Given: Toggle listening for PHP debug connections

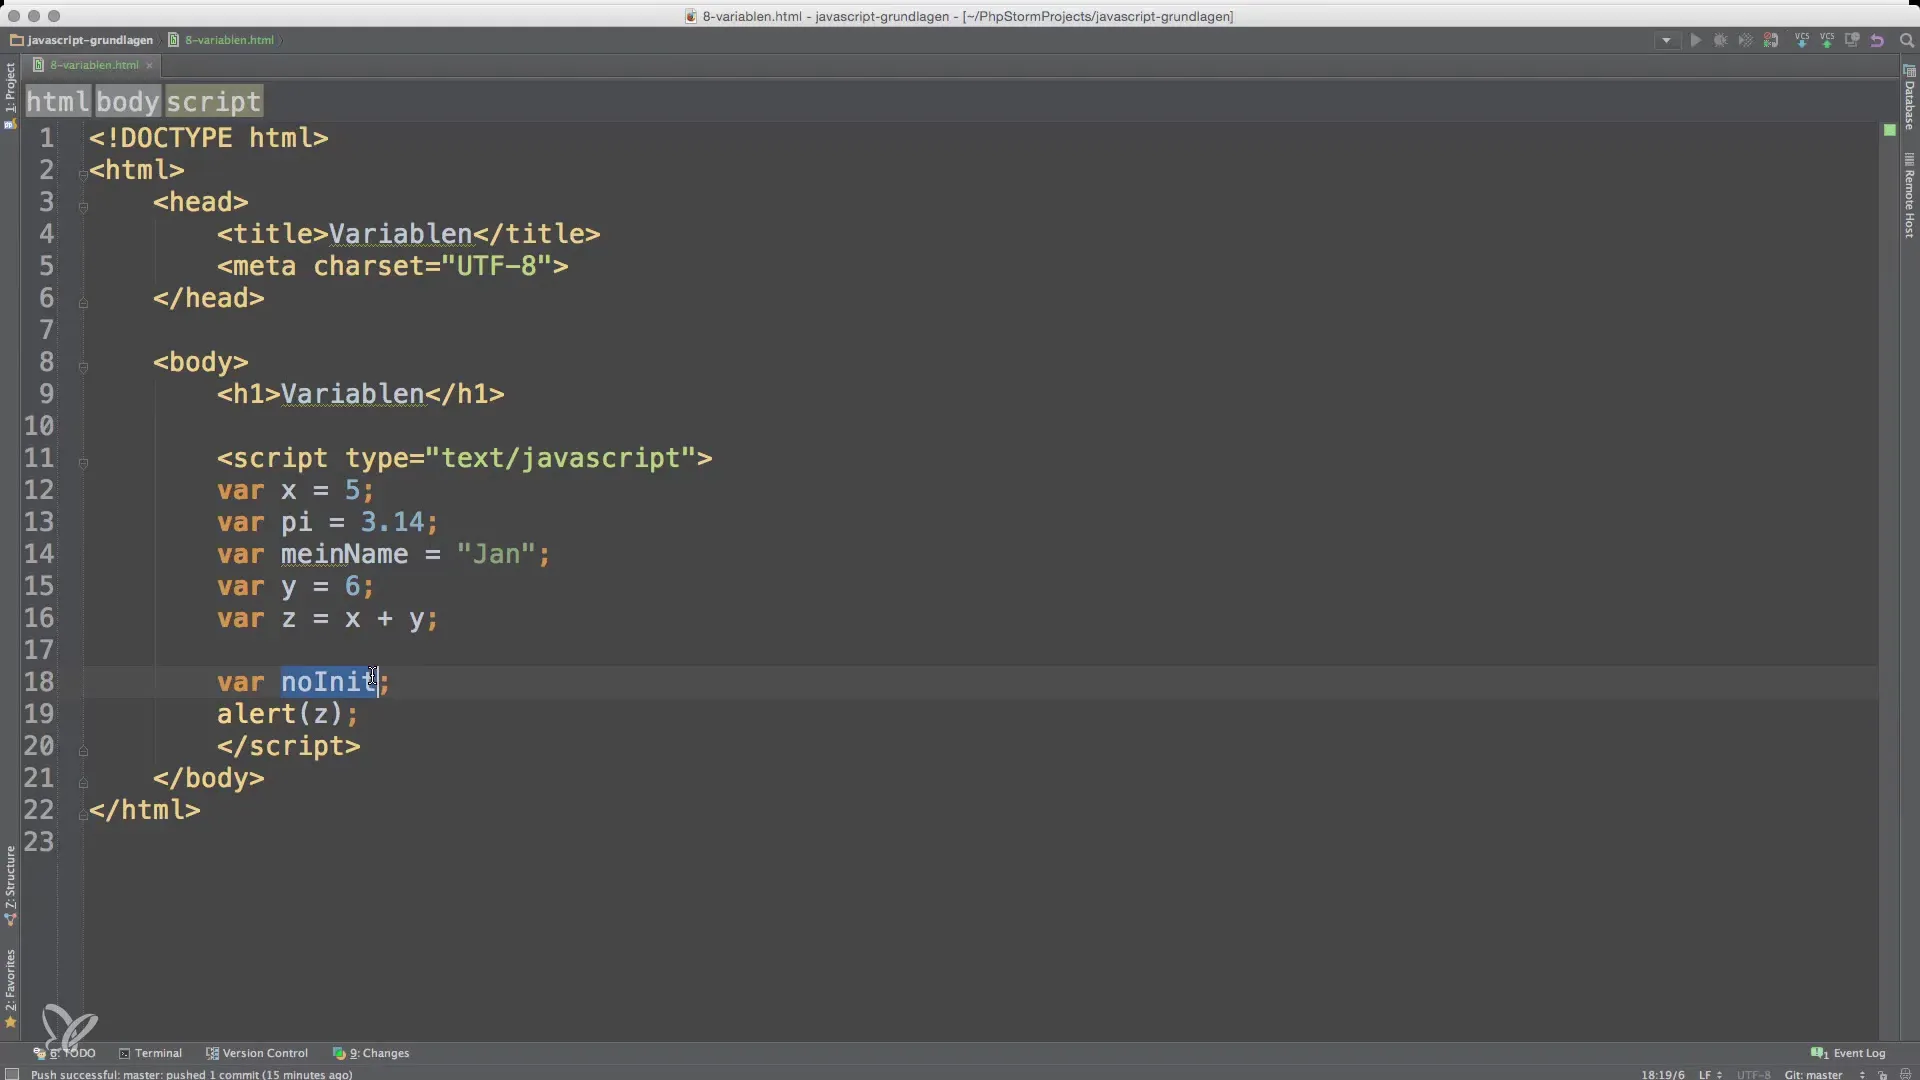Looking at the screenshot, I should click(1771, 41).
